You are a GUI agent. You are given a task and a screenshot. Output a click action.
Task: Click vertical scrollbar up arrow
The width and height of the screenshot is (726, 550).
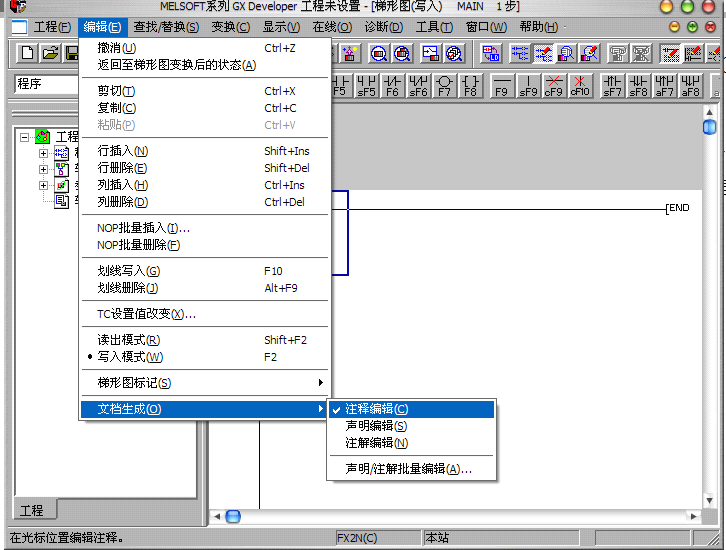pyautogui.click(x=709, y=112)
